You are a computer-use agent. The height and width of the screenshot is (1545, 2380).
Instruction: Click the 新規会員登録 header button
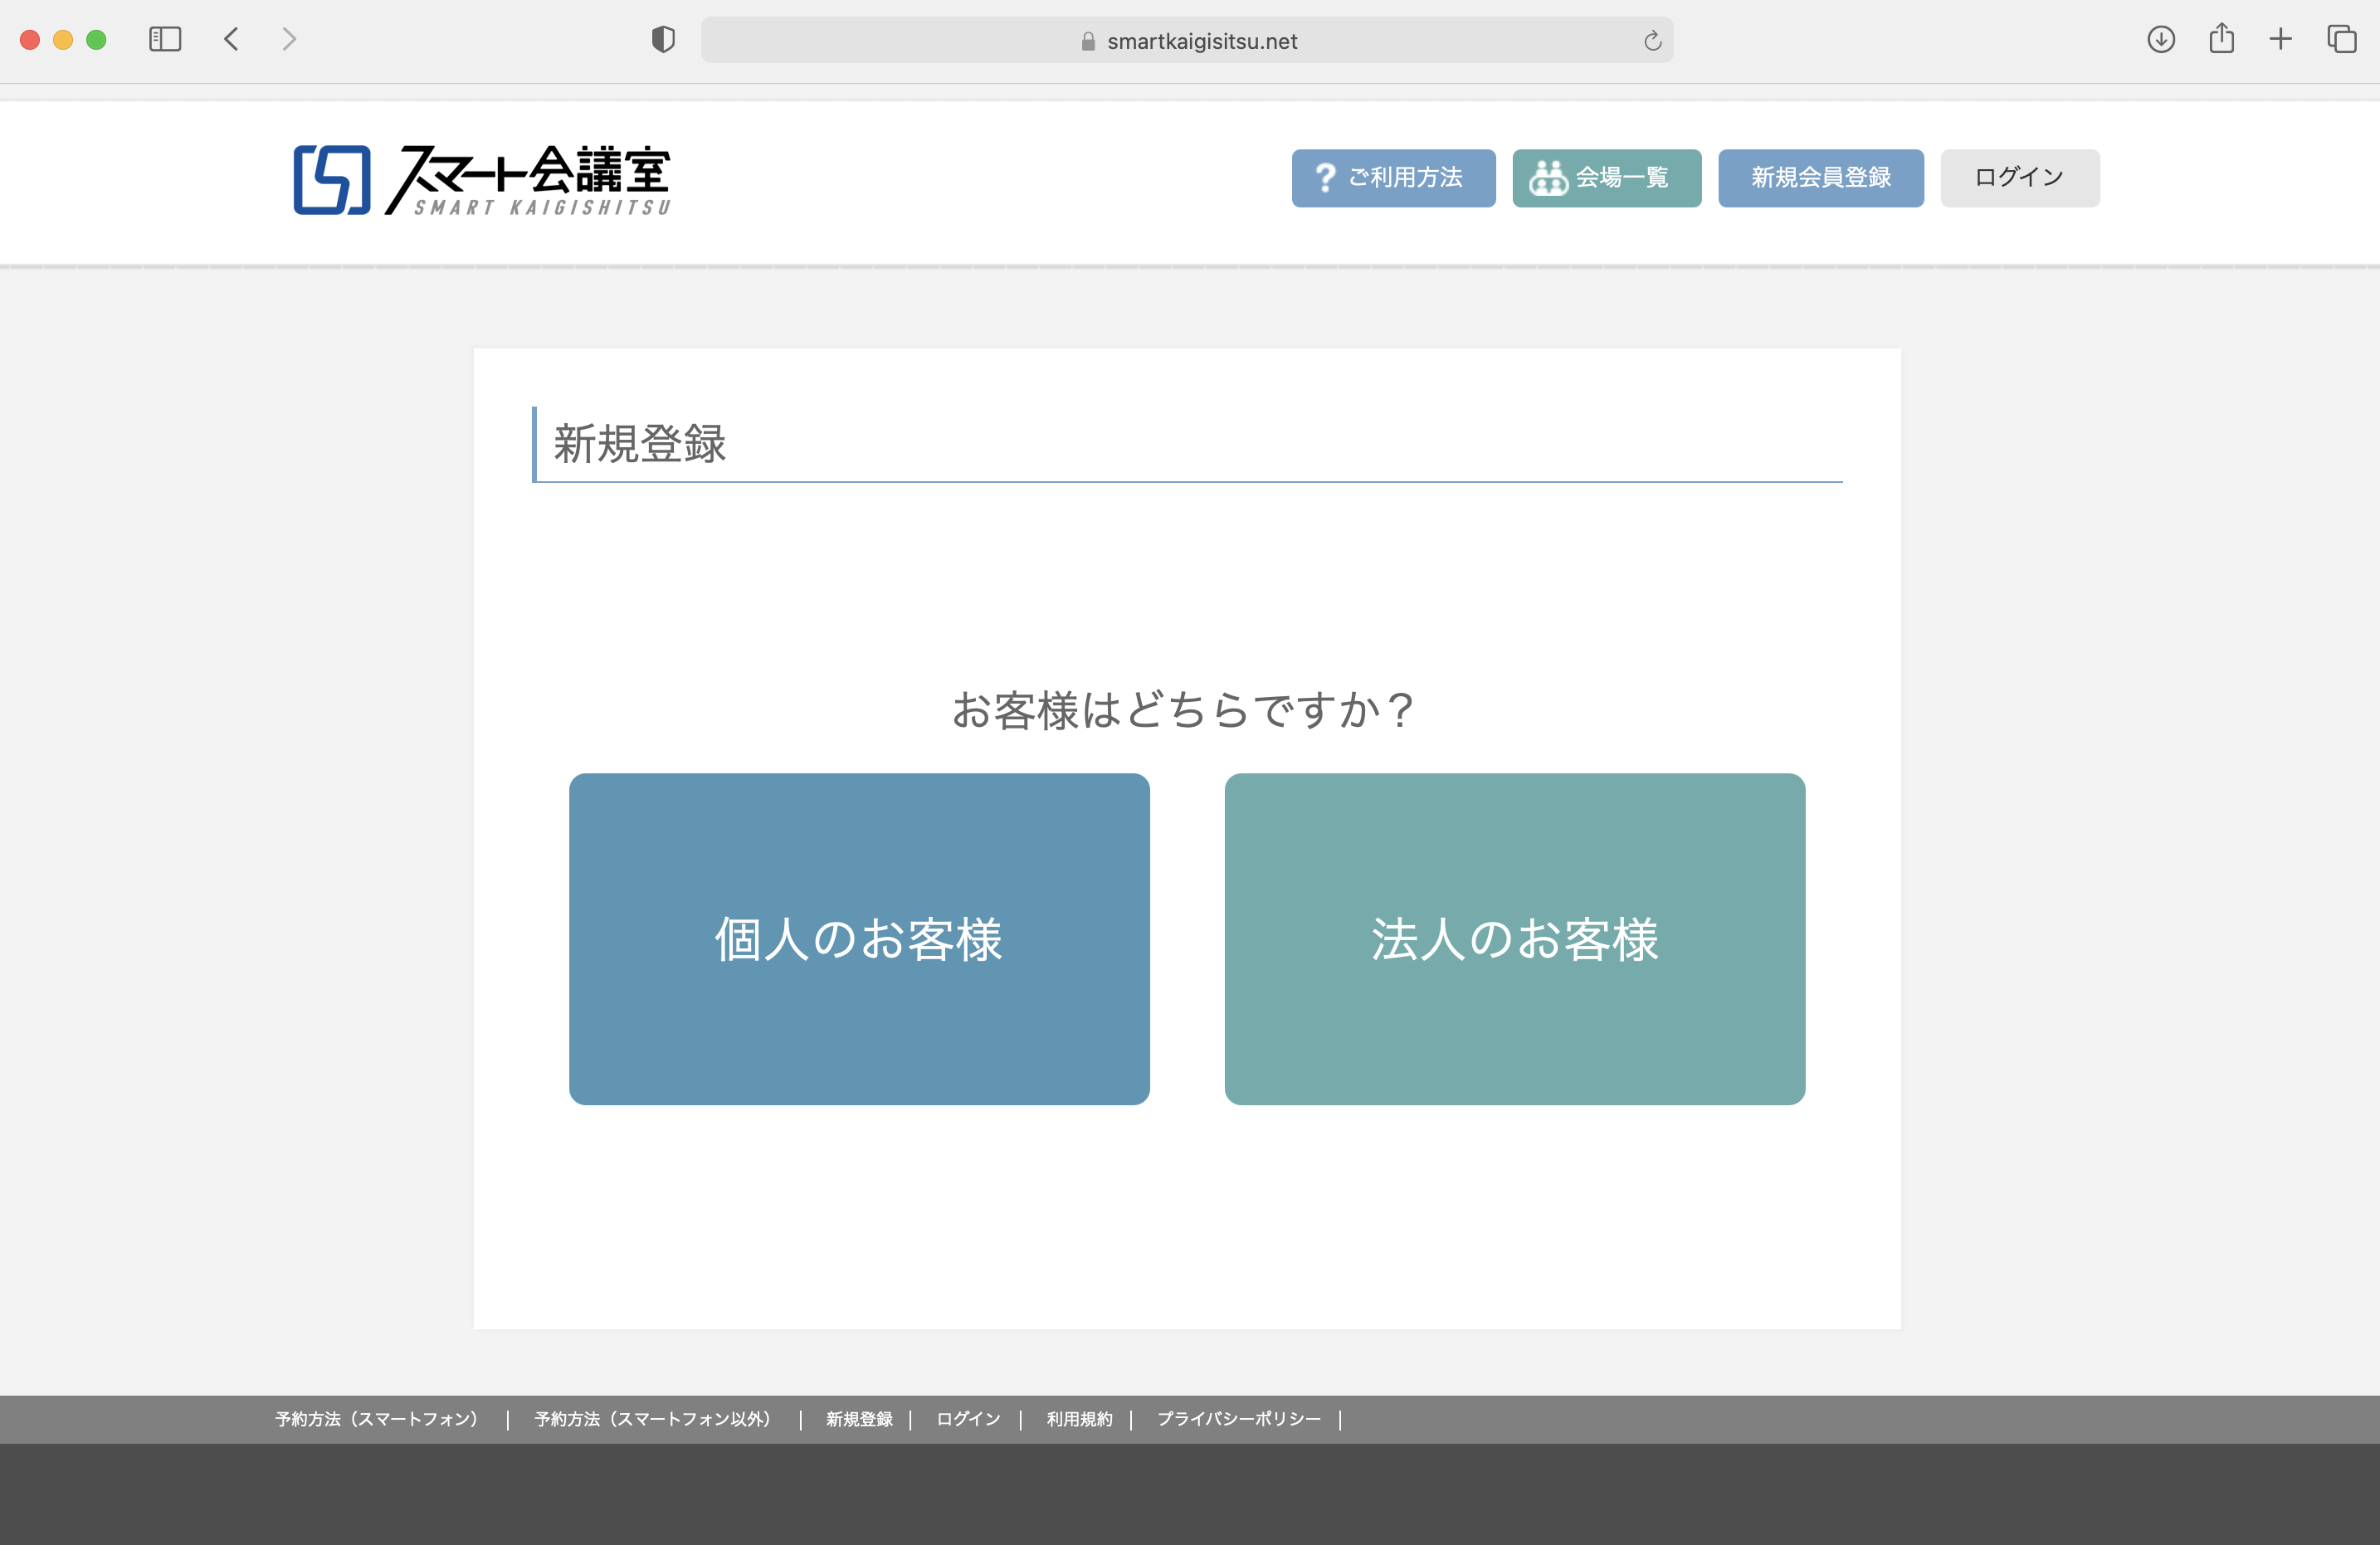[x=1820, y=178]
